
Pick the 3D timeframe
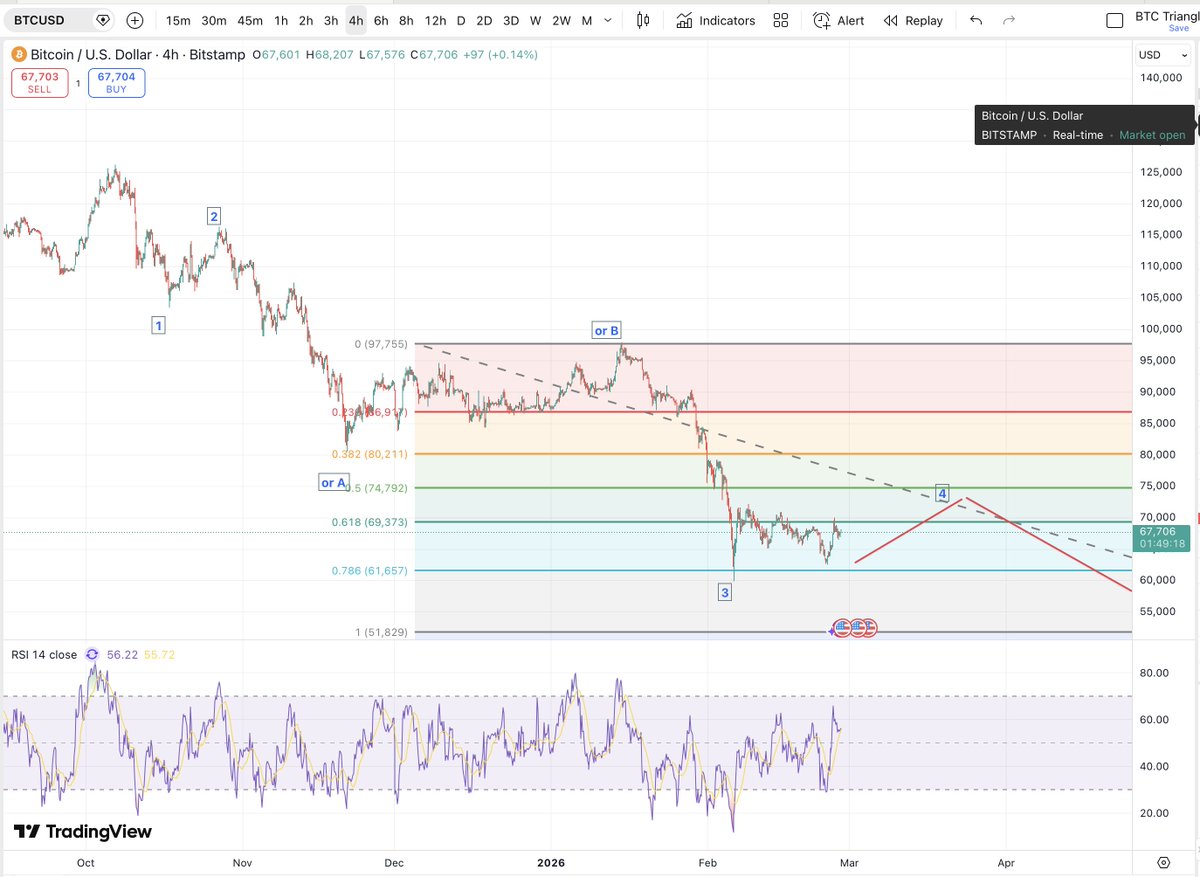[511, 20]
